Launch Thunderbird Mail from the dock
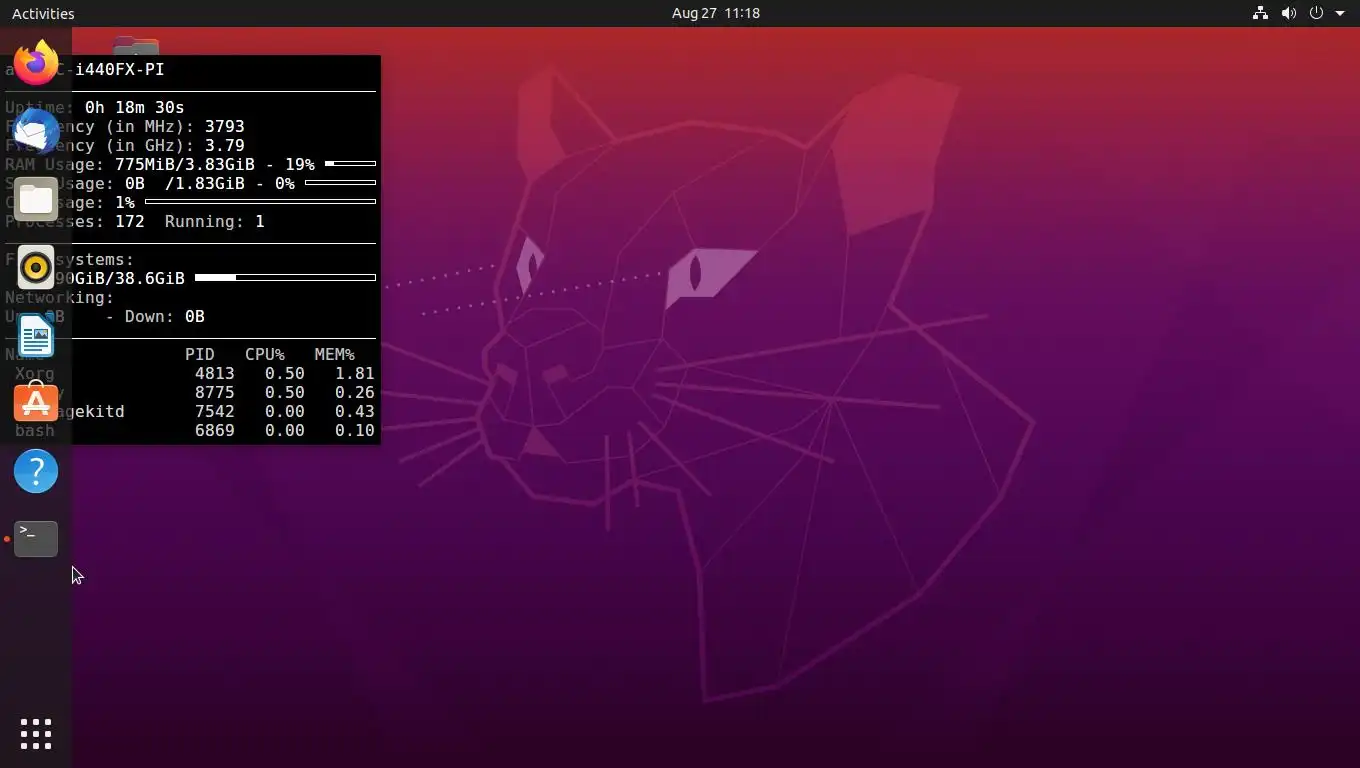 tap(36, 131)
